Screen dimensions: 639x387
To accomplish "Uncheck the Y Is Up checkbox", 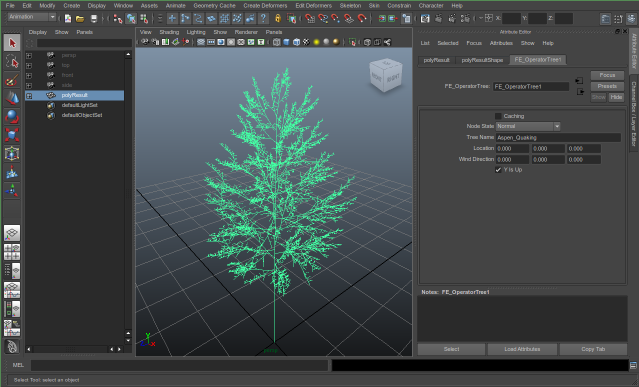I will click(498, 170).
